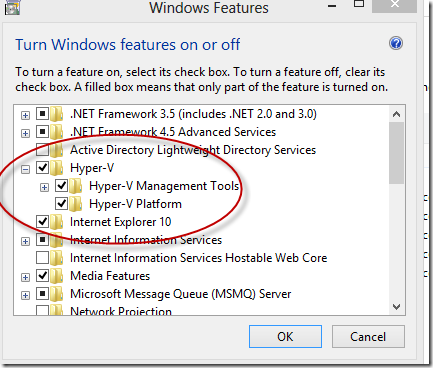Select the .NET Framework 4.5 folder icon
This screenshot has height=368, width=433.
click(57, 132)
